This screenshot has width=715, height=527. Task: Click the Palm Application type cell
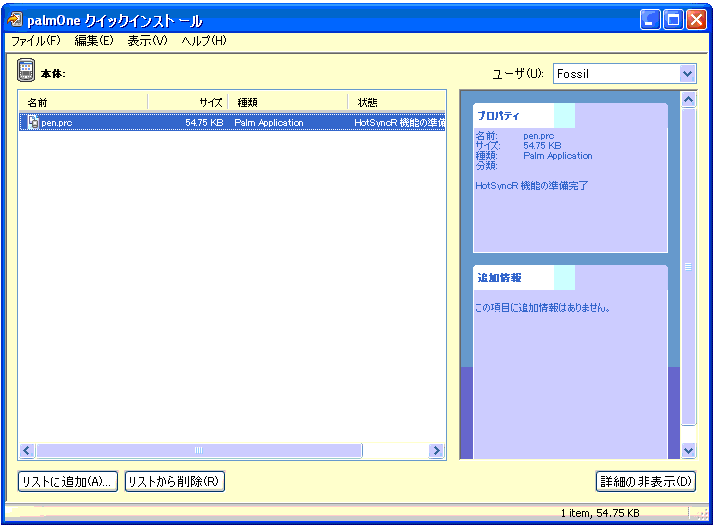[x=269, y=123]
